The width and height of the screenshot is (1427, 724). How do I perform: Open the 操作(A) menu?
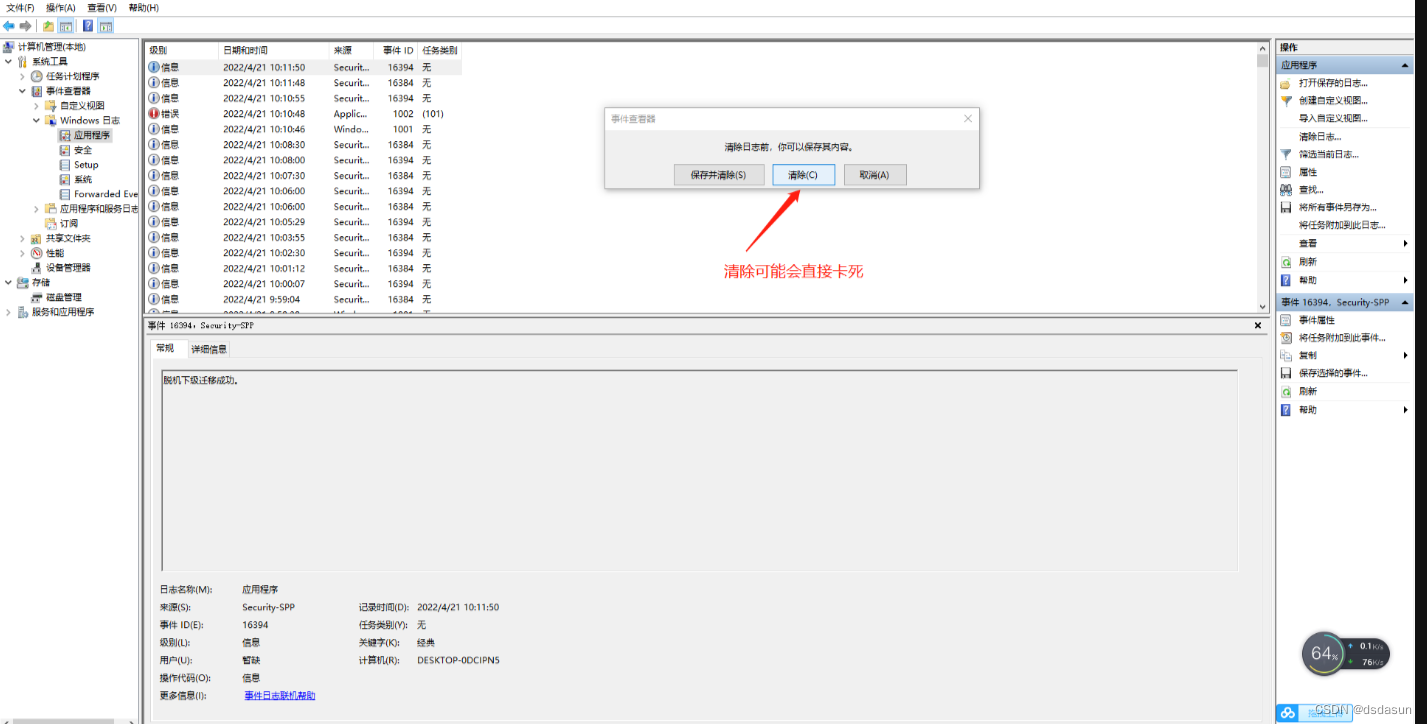pos(61,8)
